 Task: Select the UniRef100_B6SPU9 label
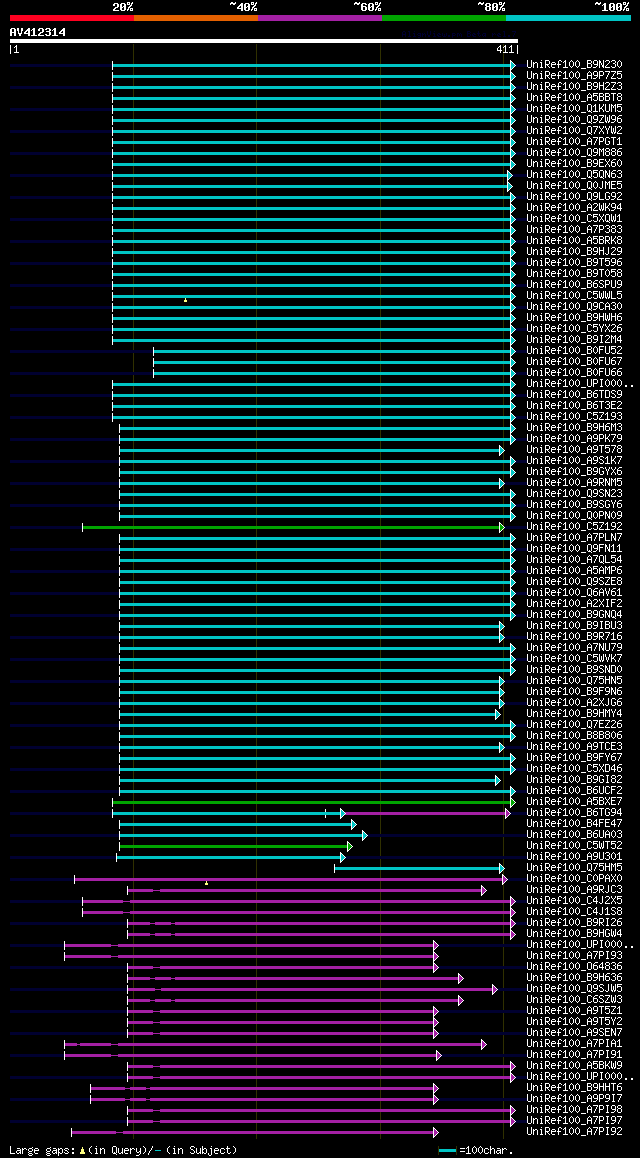pos(574,285)
